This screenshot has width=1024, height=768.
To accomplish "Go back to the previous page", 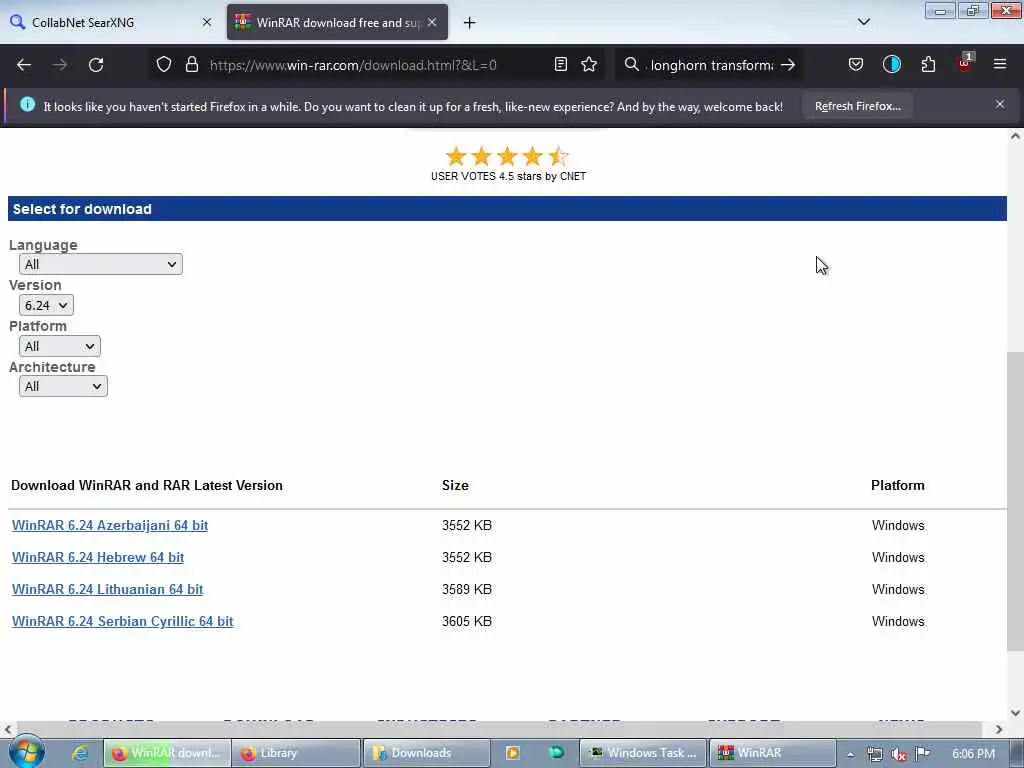I will pos(24,65).
